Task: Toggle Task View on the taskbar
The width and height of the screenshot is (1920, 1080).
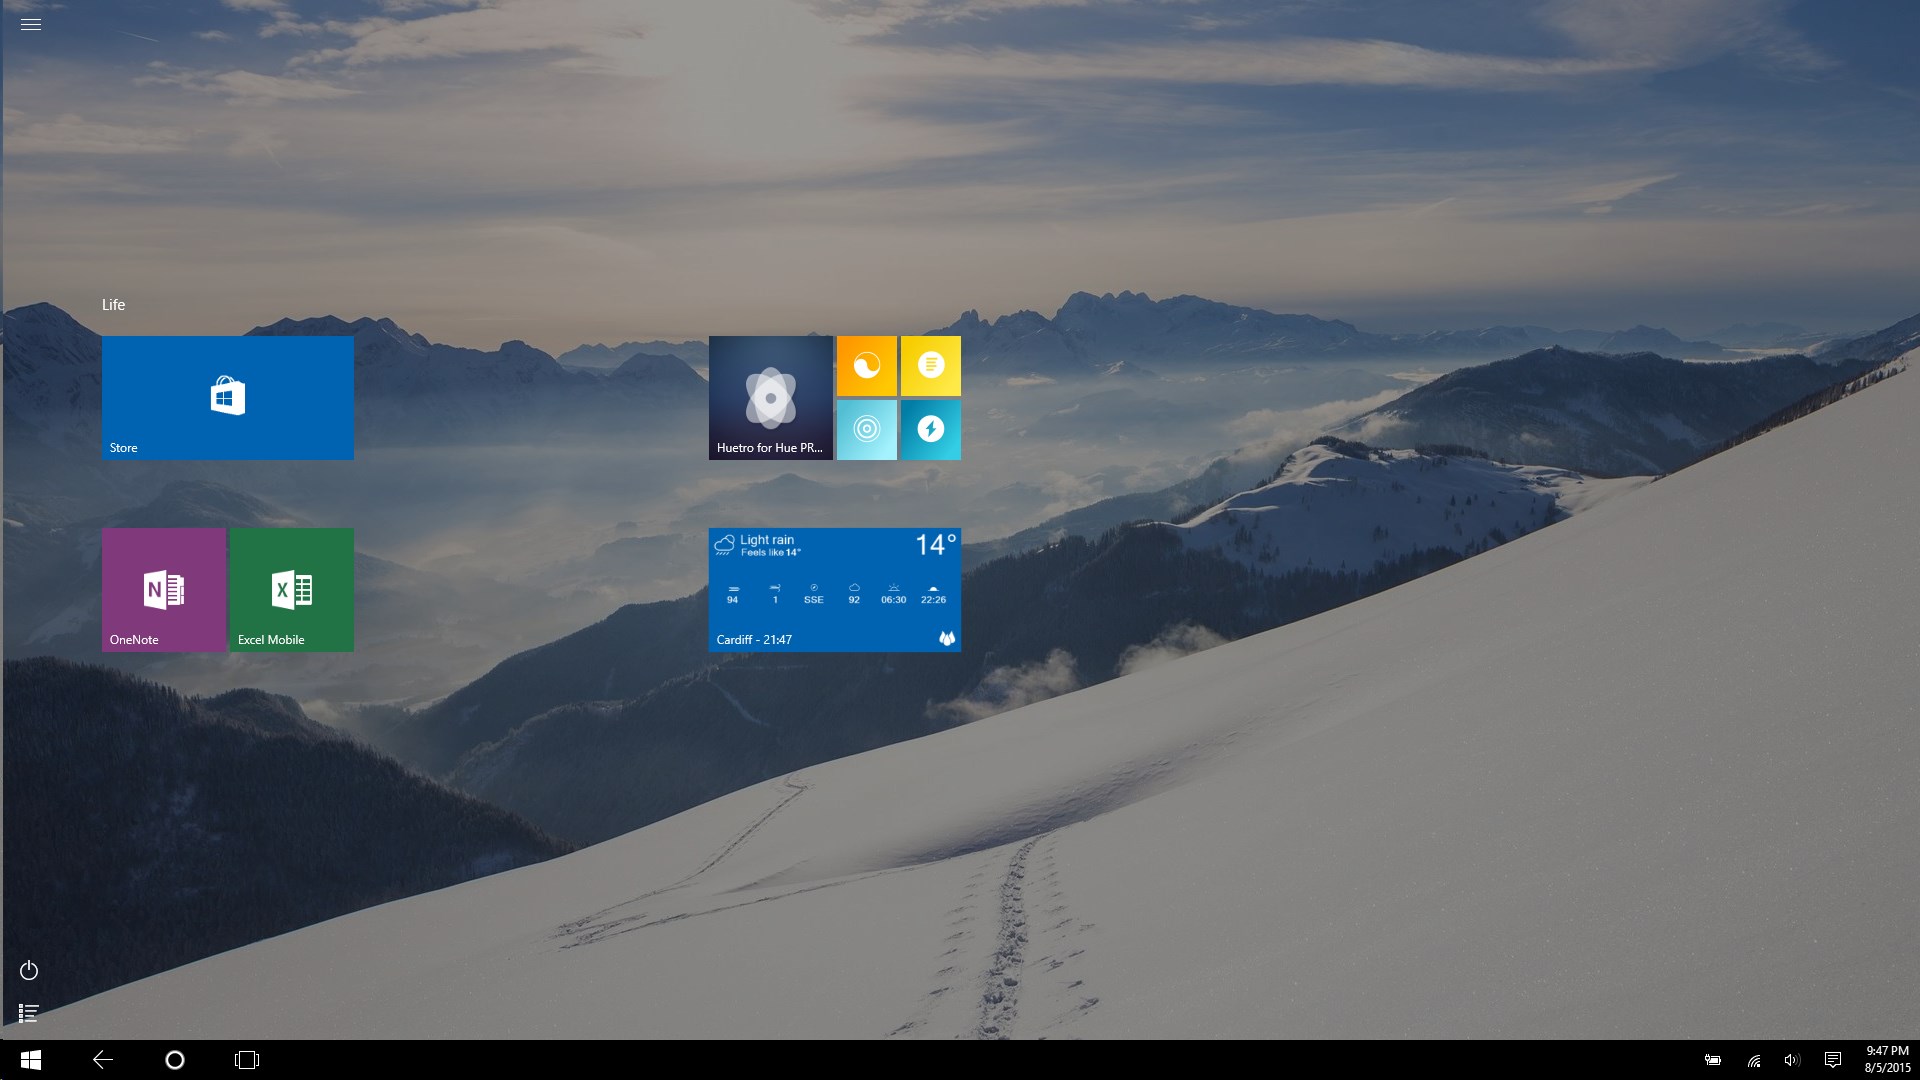Action: coord(247,1059)
